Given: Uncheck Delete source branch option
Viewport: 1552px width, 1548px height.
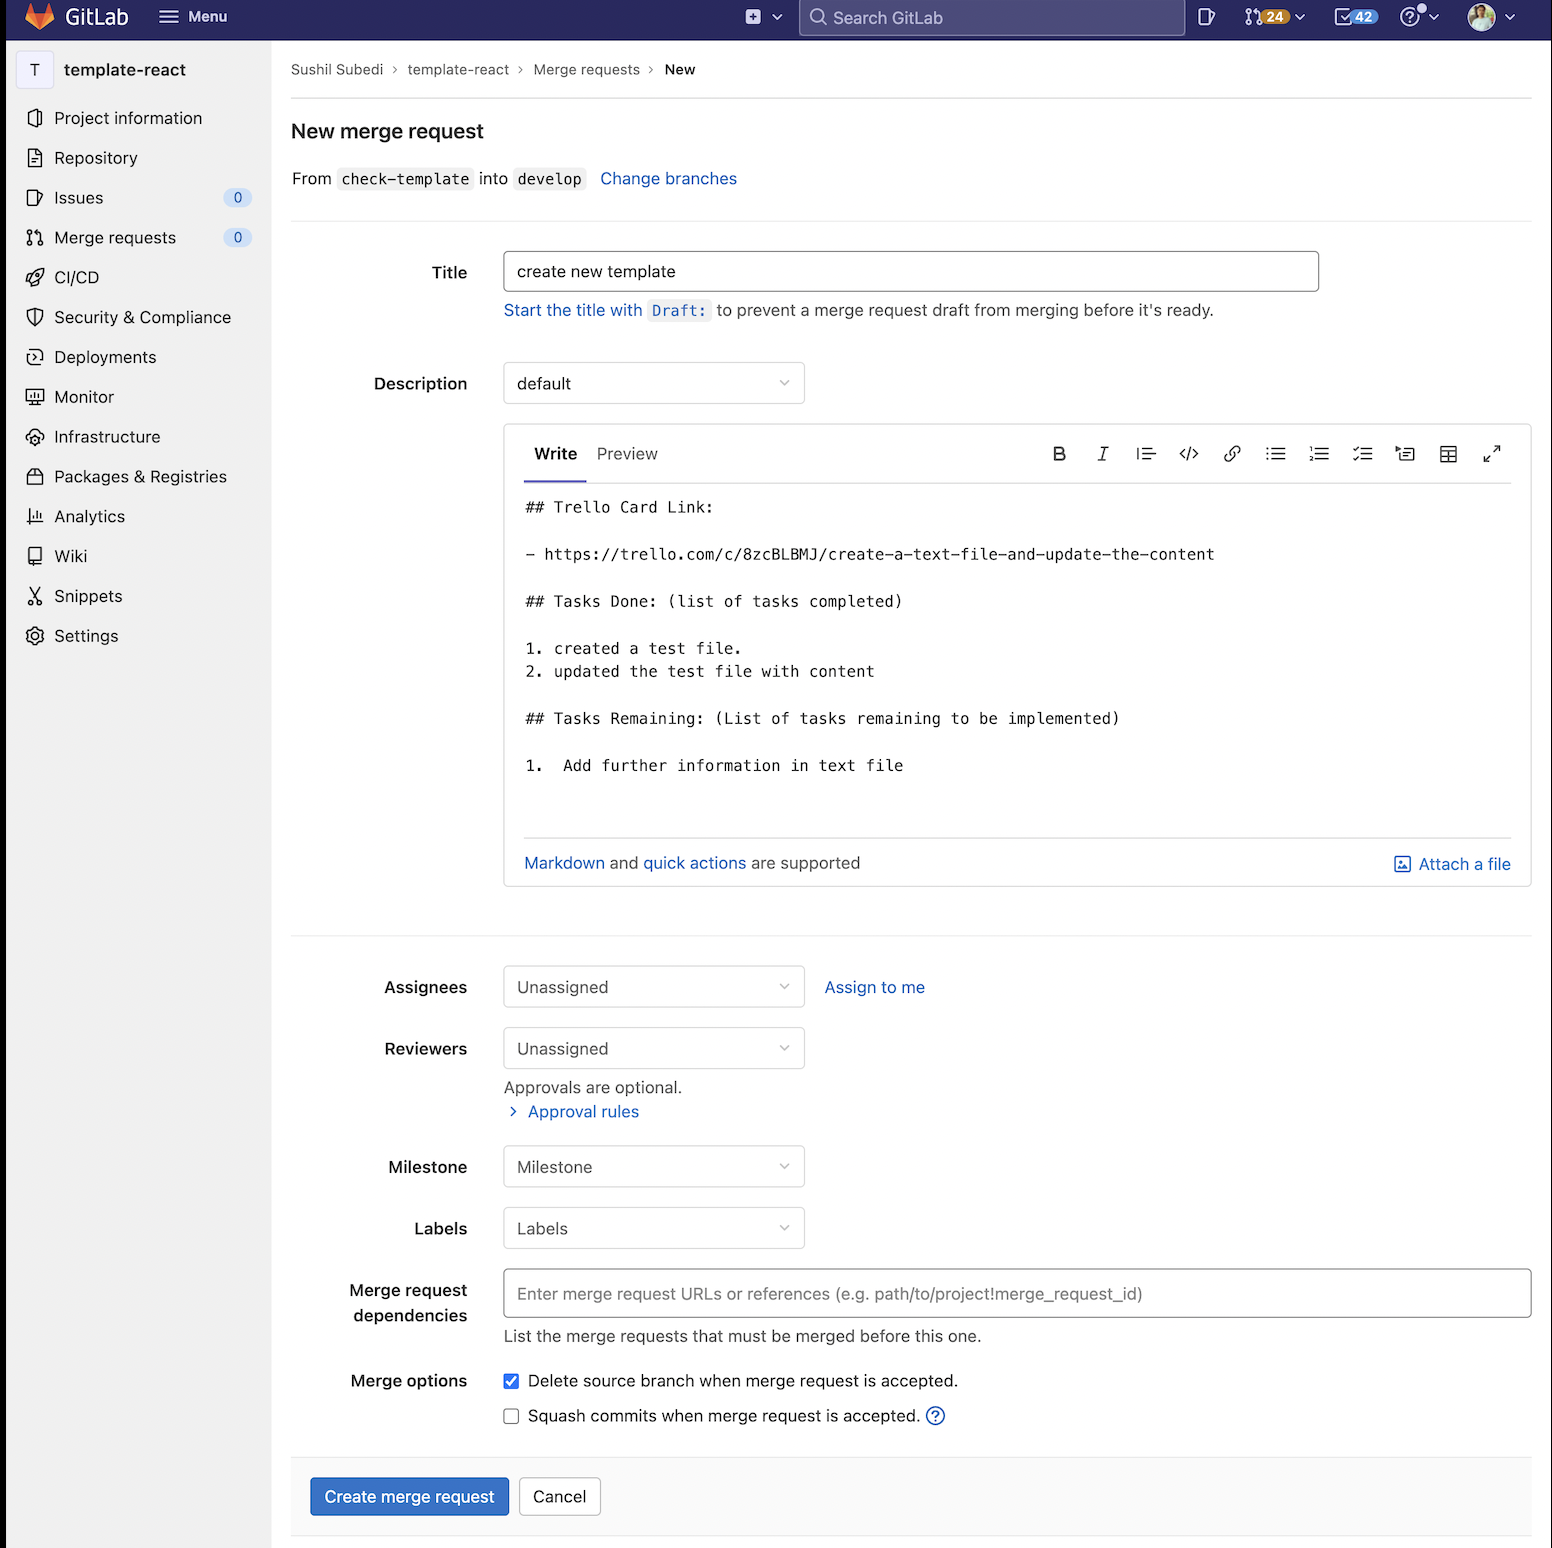Looking at the screenshot, I should pos(511,1381).
